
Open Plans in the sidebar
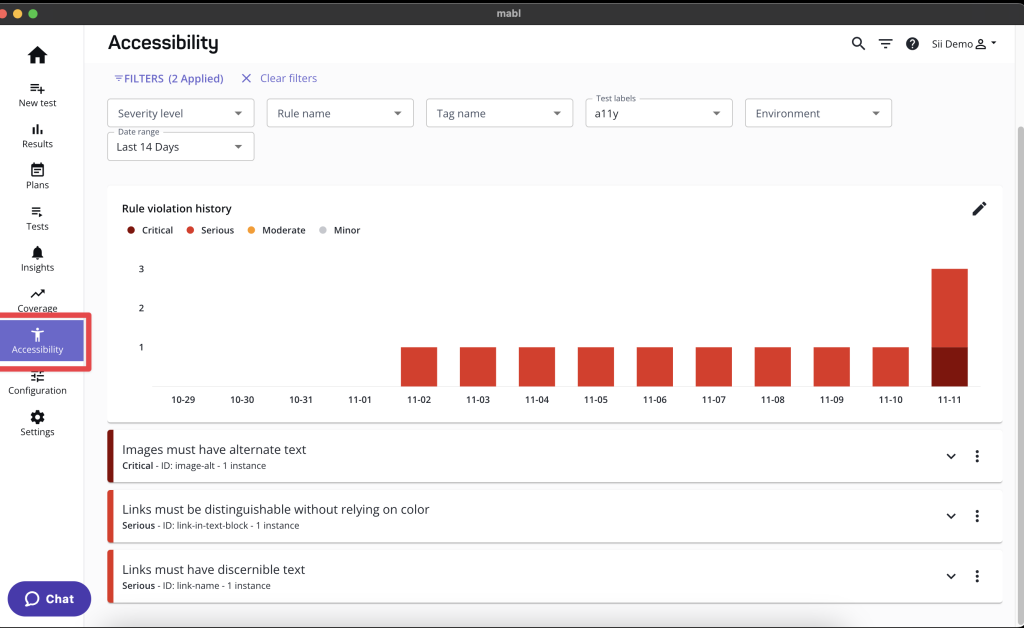click(37, 177)
